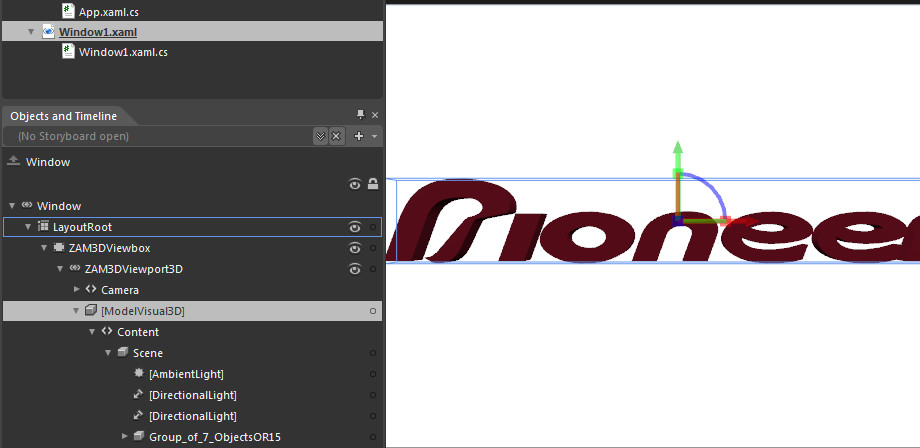
Task: Select the LayoutRoot grid icon
Action: point(43,226)
